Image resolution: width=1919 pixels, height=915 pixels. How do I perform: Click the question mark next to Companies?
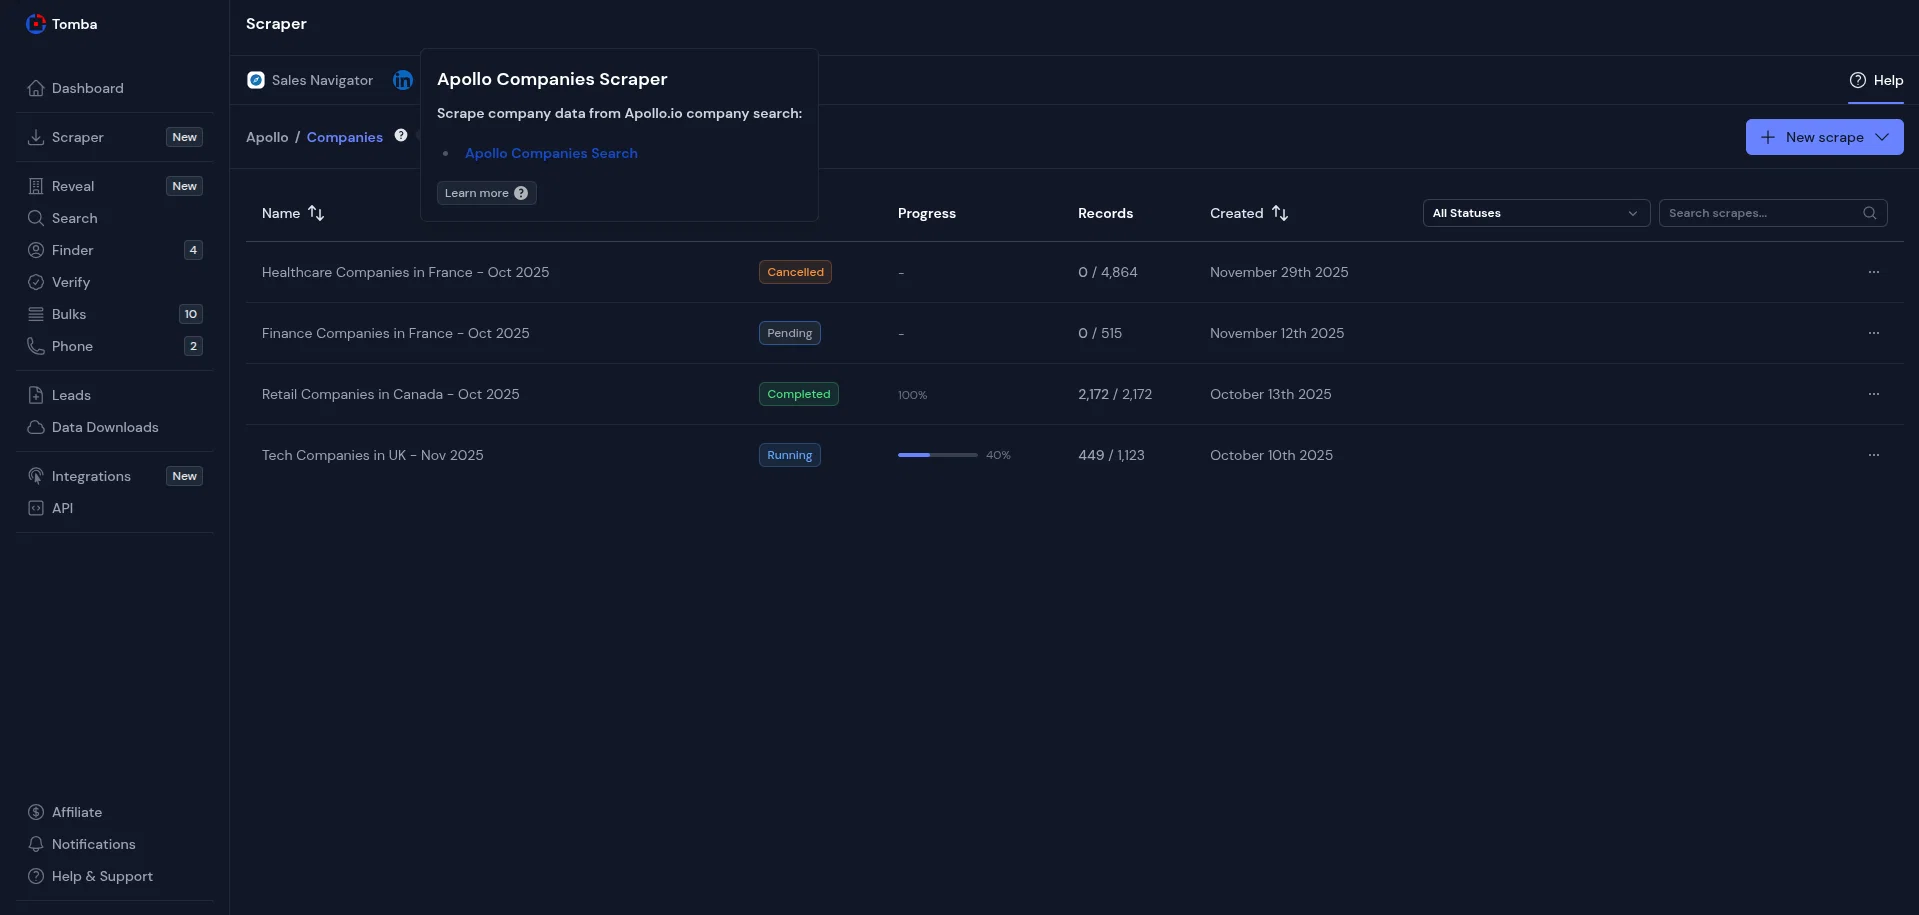(x=401, y=135)
